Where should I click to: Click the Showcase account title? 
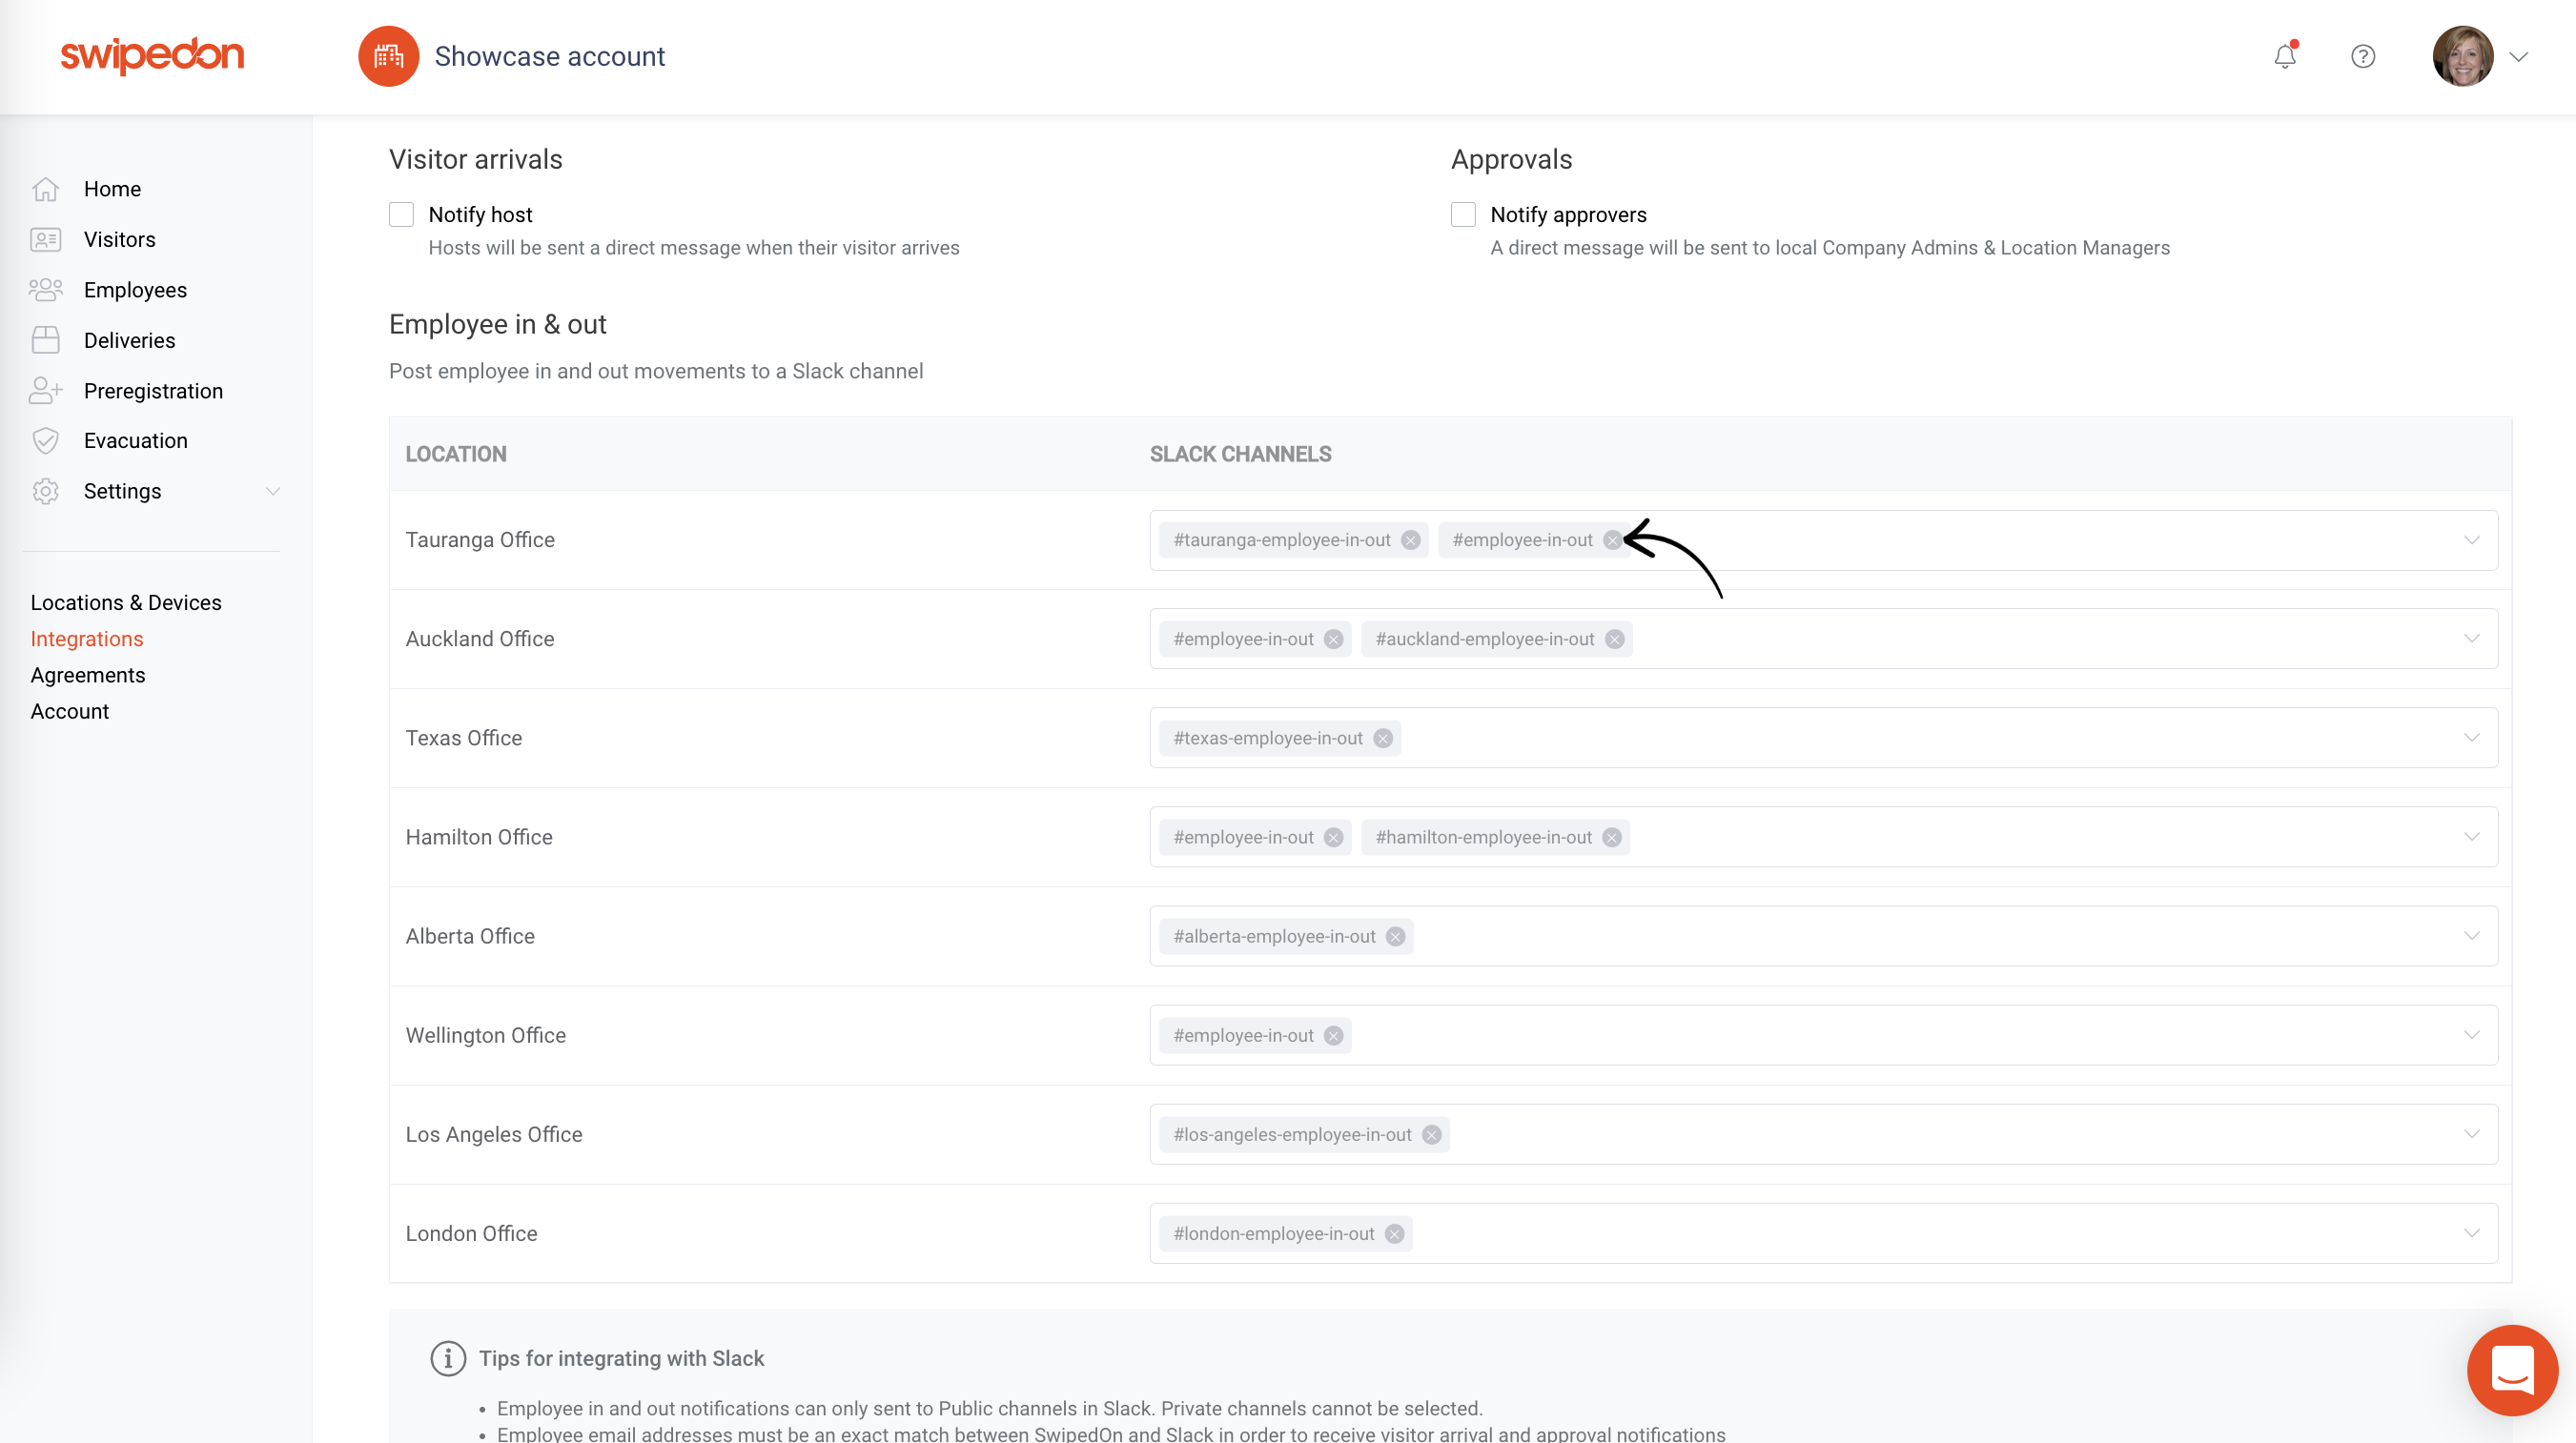click(549, 56)
